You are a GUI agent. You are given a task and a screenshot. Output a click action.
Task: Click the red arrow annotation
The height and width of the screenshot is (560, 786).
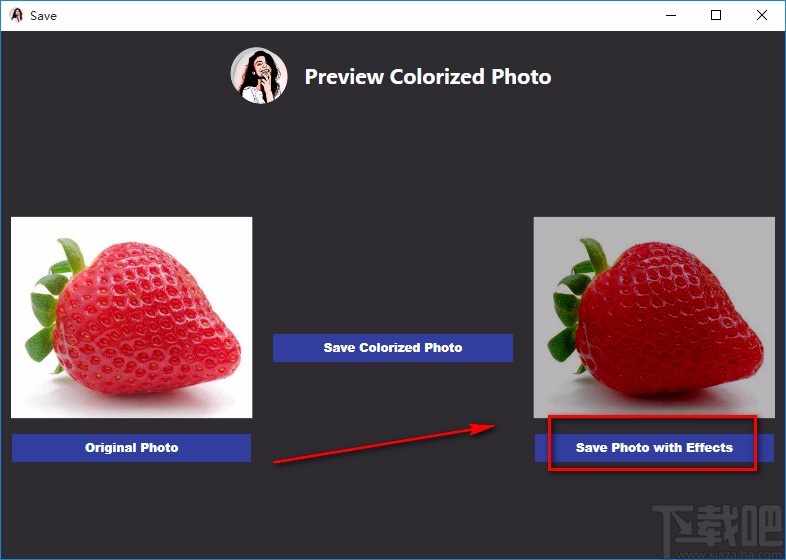point(385,443)
